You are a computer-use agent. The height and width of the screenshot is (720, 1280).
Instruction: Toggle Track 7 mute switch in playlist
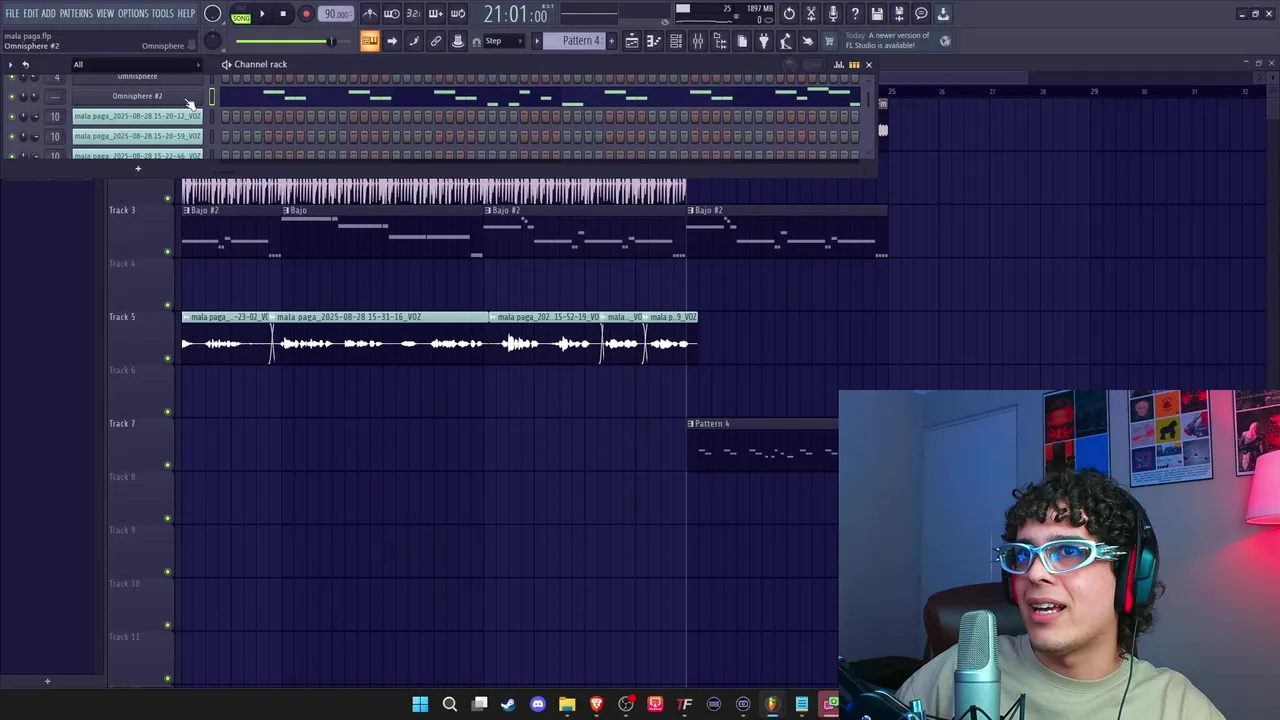pyautogui.click(x=167, y=465)
